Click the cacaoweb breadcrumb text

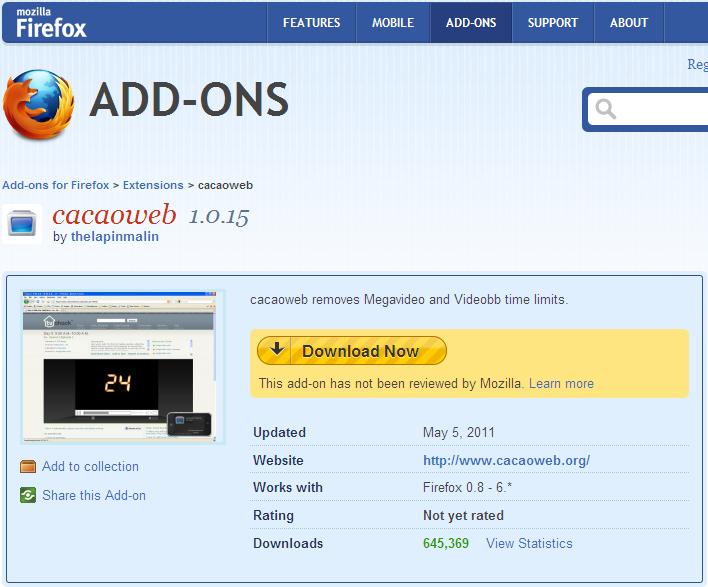point(225,185)
